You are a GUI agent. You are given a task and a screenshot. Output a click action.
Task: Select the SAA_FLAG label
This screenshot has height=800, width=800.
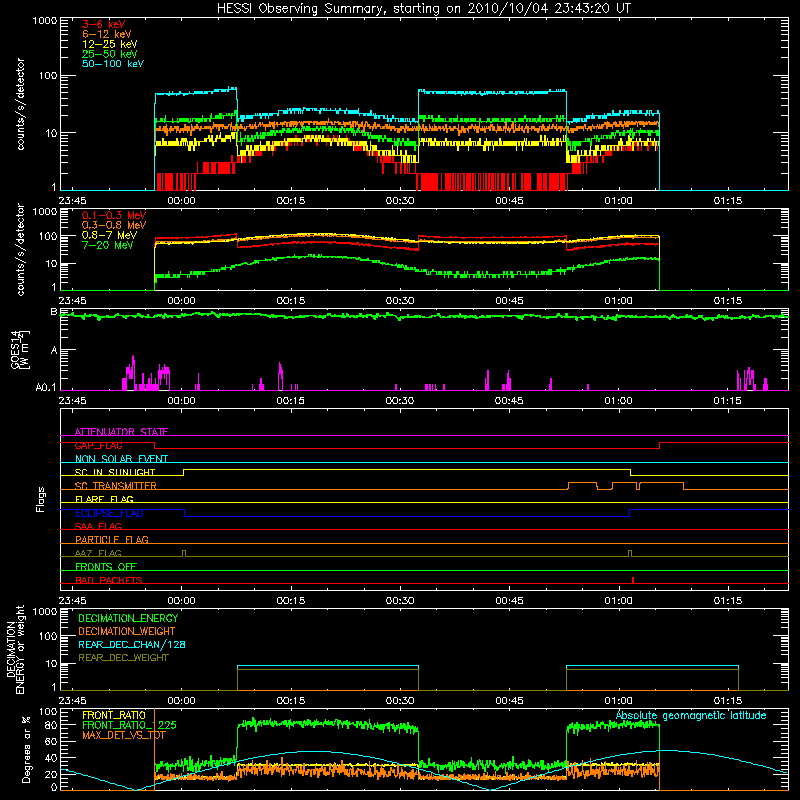tap(98, 526)
